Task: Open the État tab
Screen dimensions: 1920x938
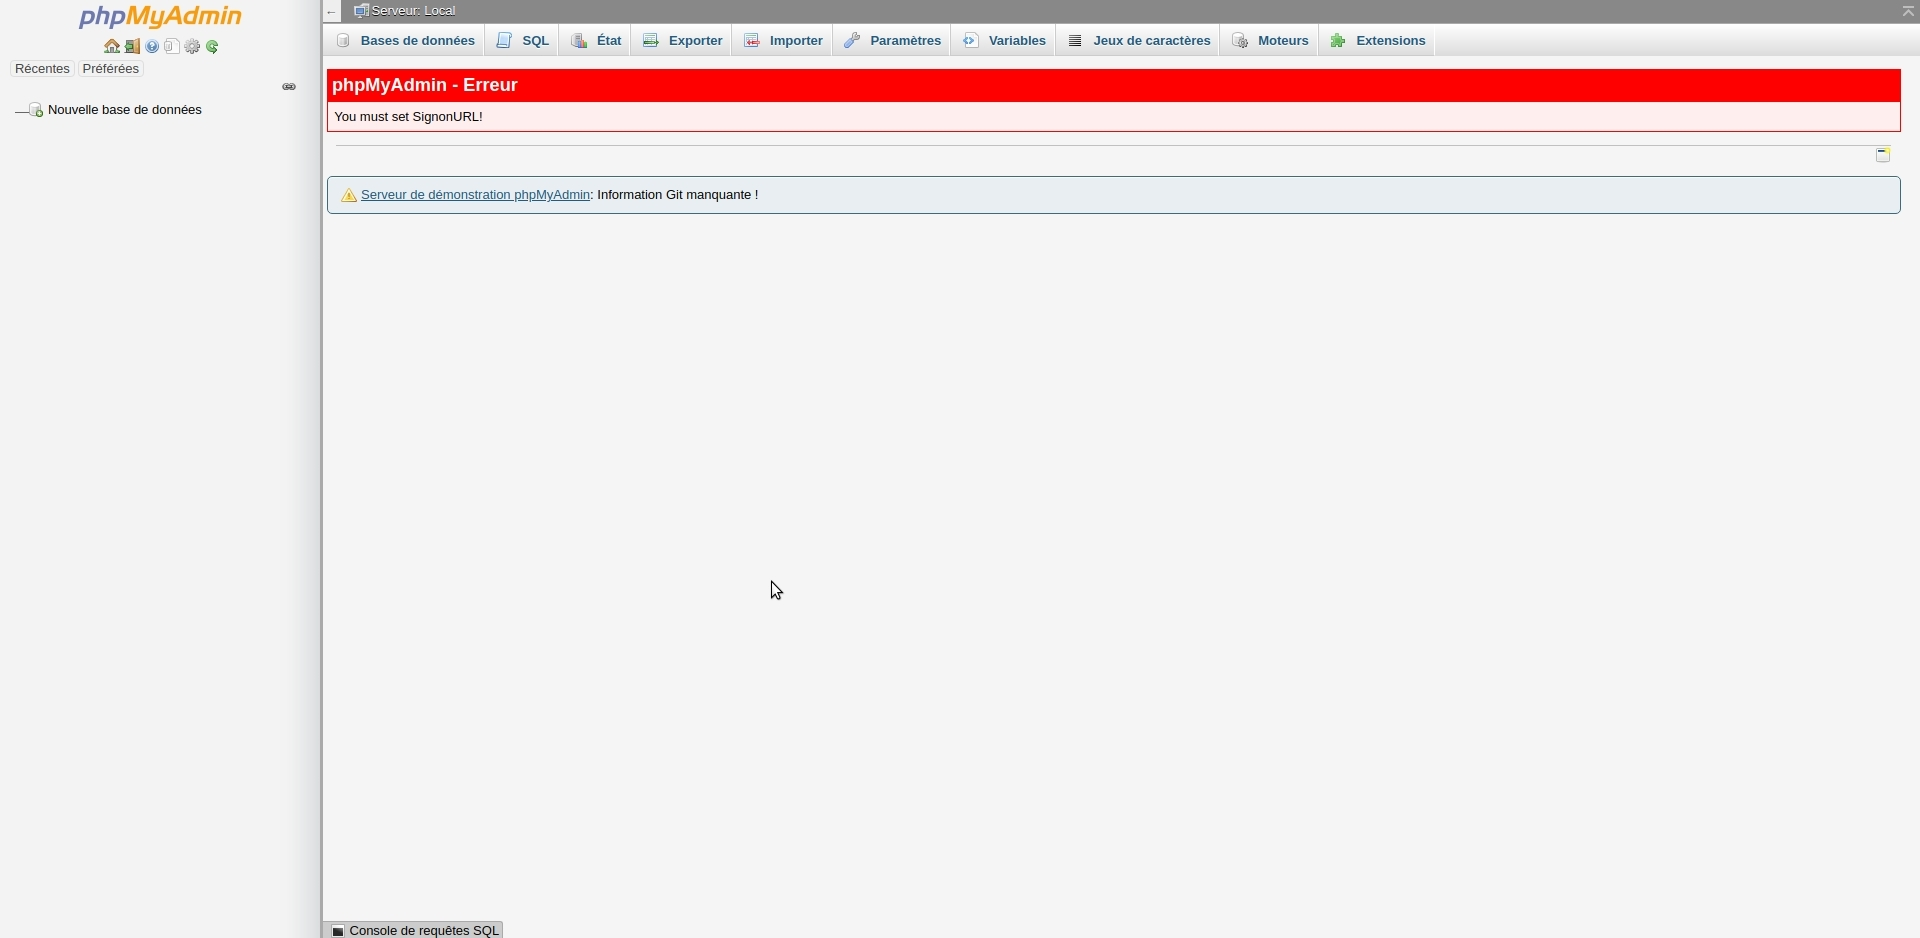Action: 596,41
